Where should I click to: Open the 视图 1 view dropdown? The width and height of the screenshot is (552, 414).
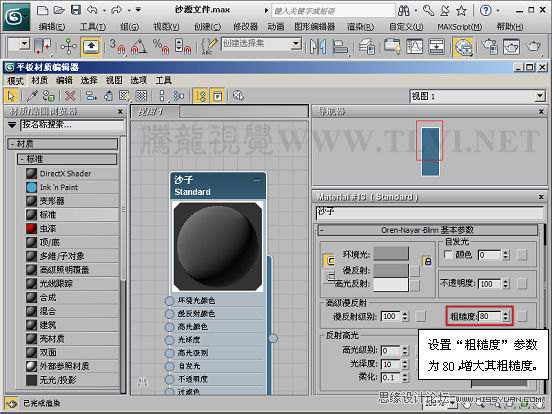[540, 96]
